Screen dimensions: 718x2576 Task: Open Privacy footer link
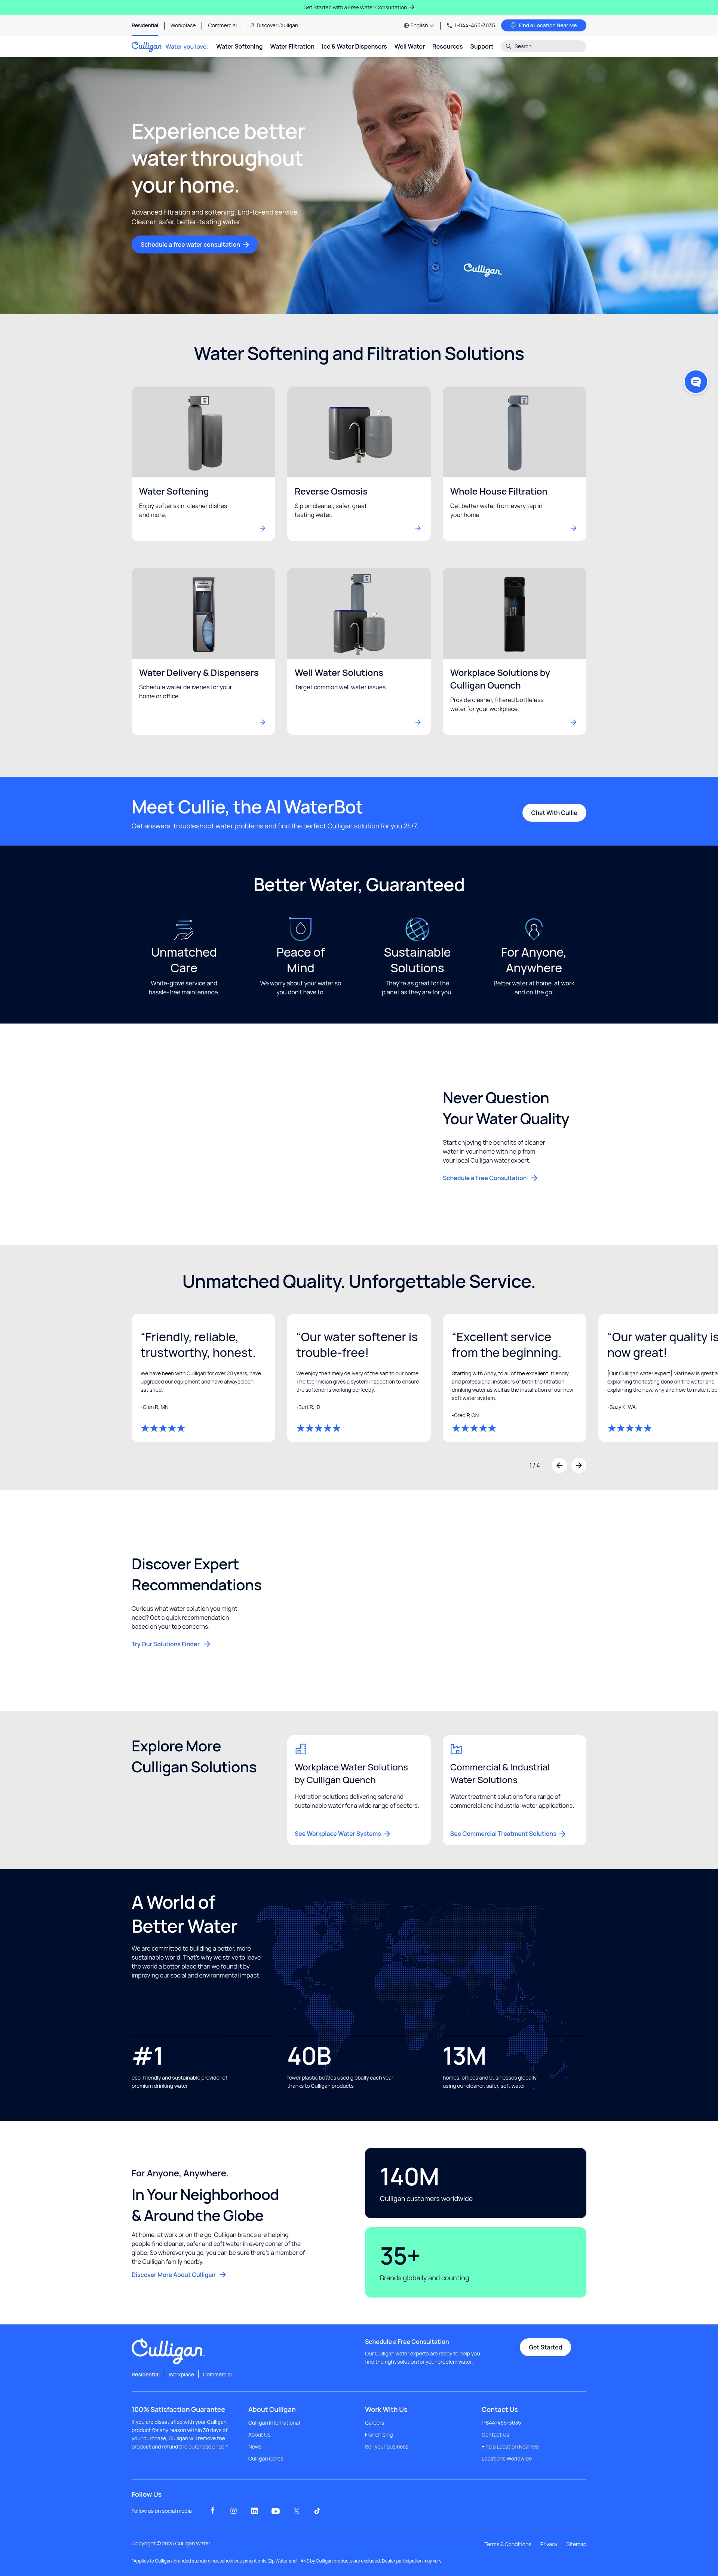(549, 2544)
